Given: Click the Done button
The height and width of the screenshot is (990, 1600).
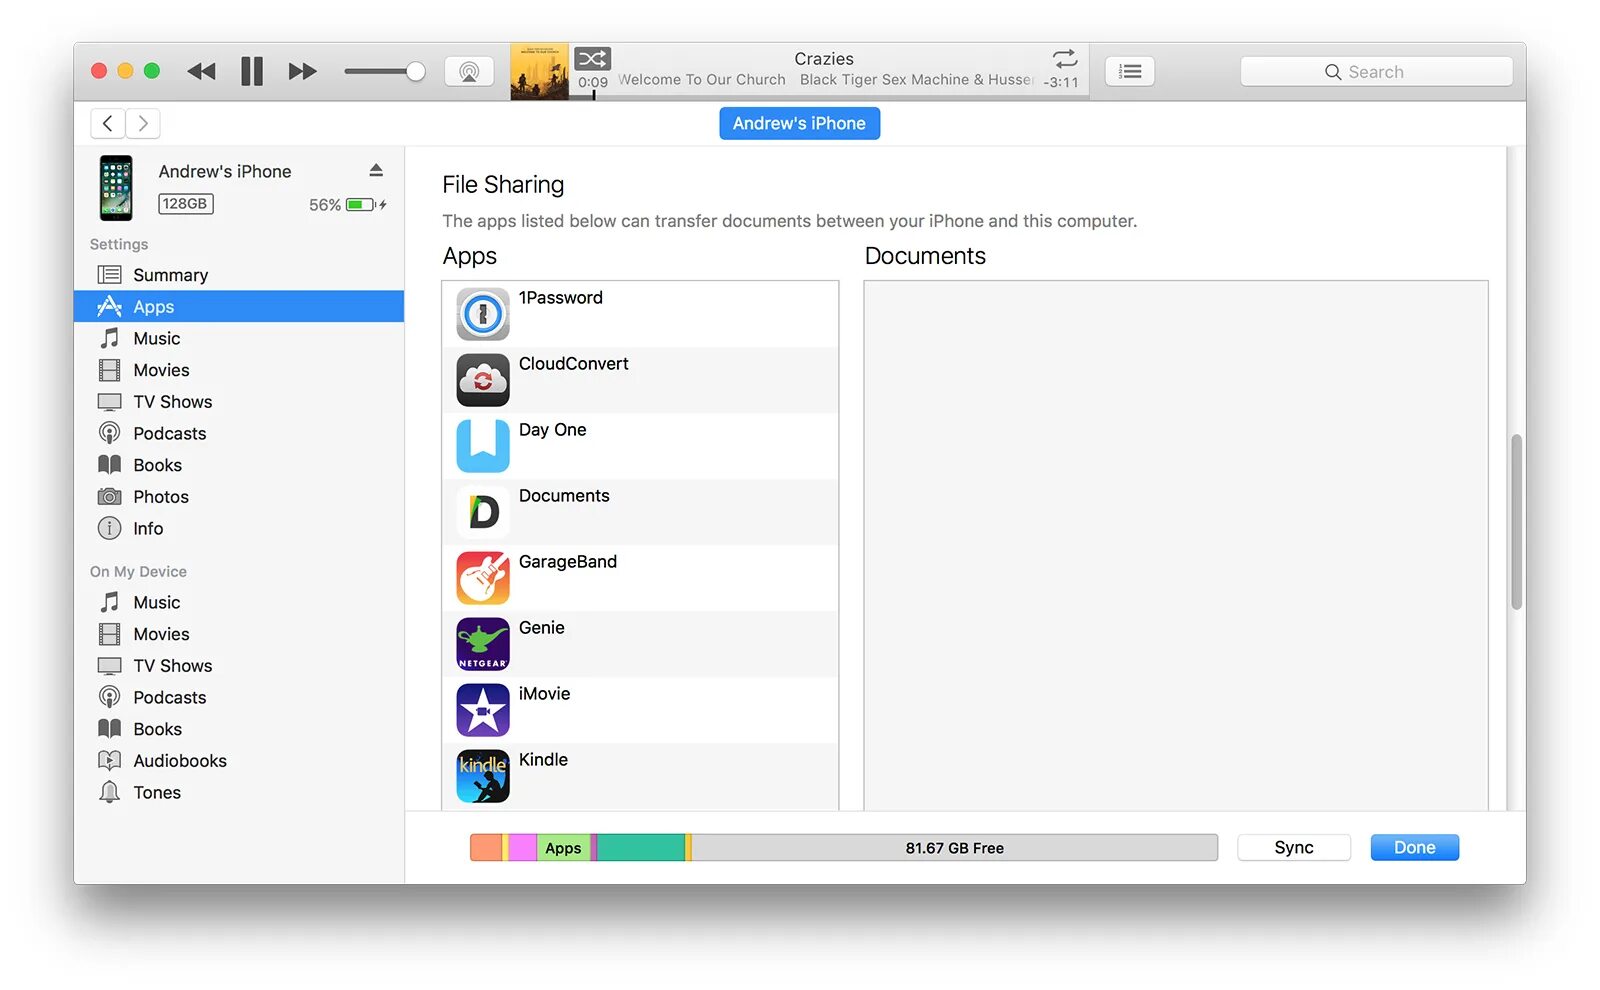Looking at the screenshot, I should tap(1414, 848).
